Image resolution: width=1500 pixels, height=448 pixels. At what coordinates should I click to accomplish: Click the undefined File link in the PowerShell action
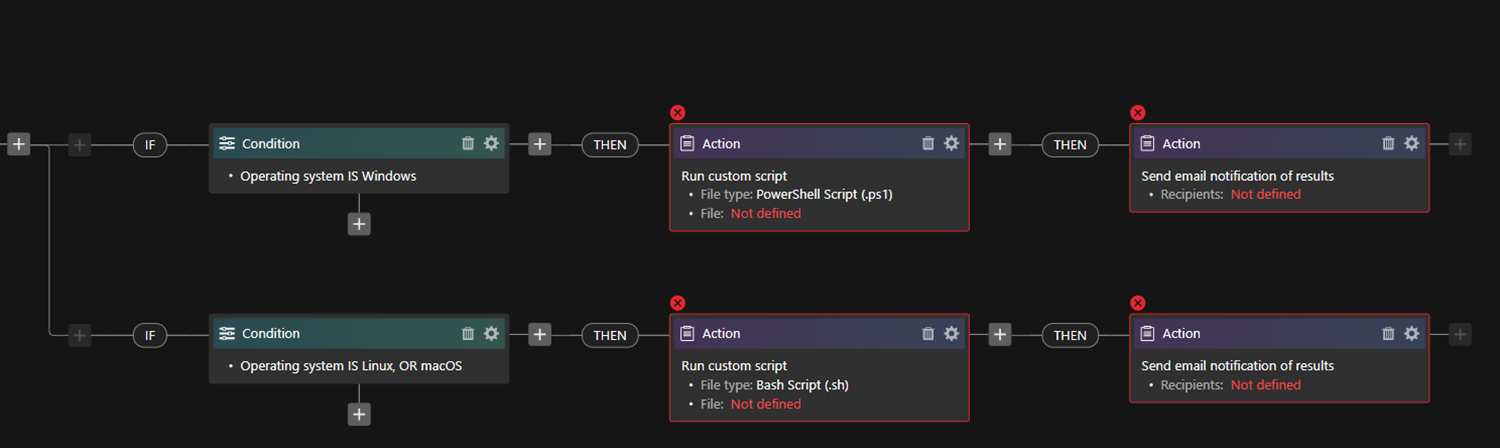click(x=765, y=213)
